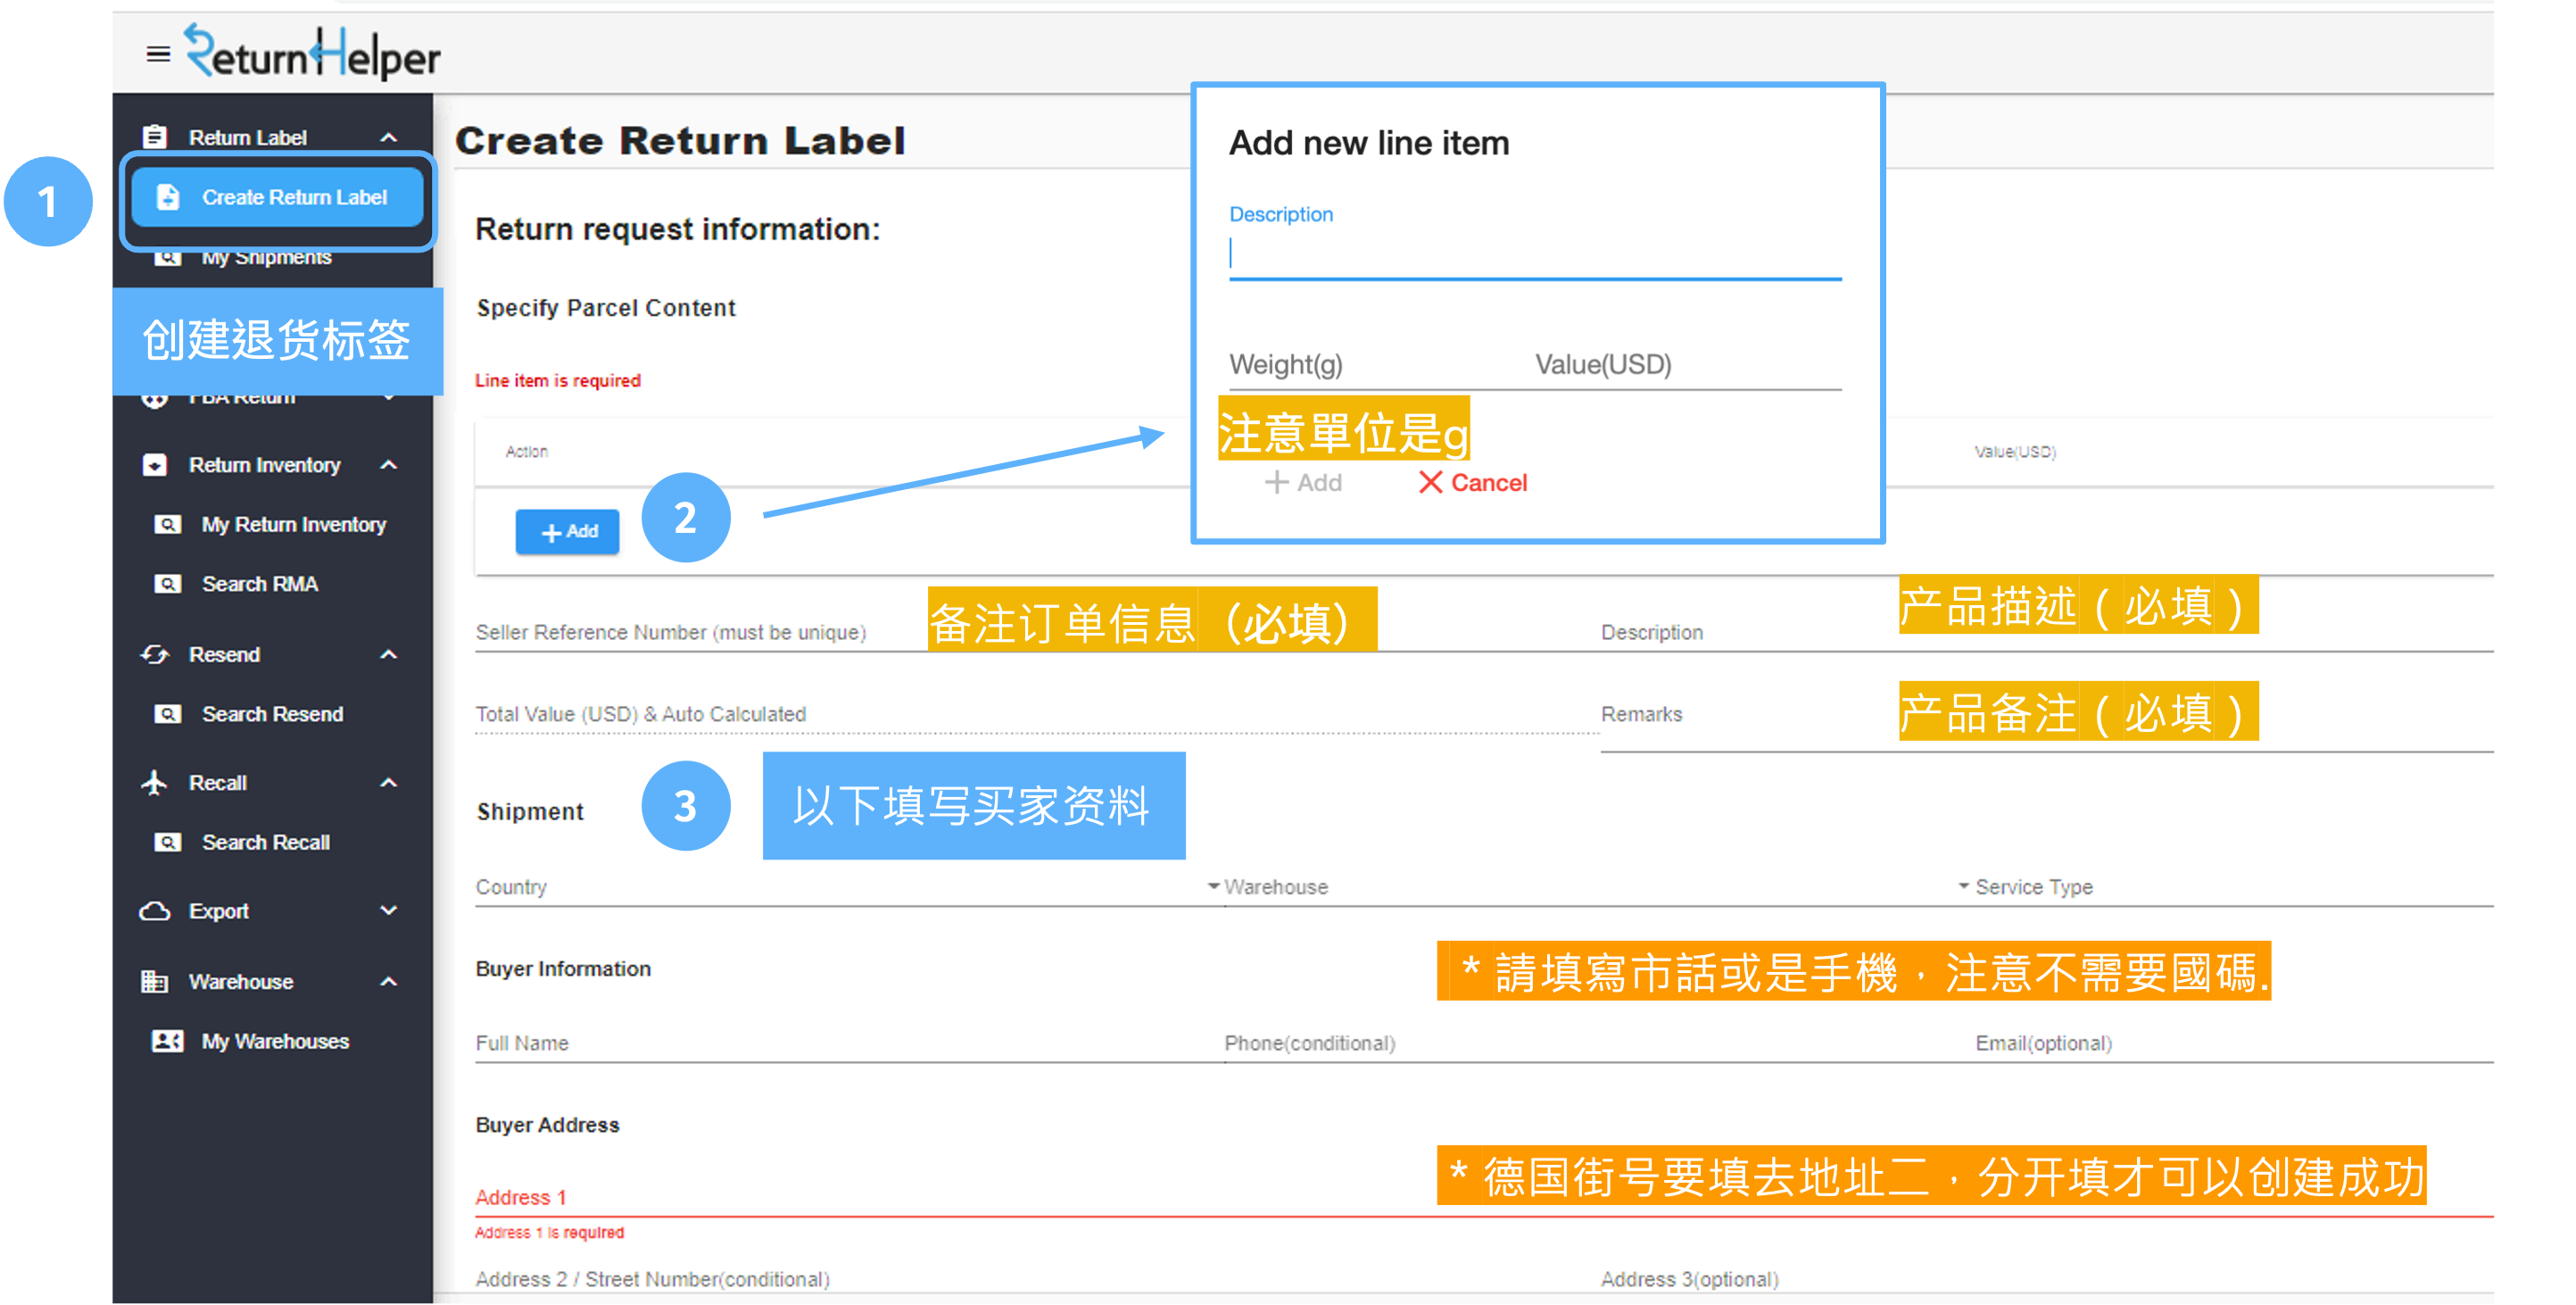Click the My Warehouses contact icon
The width and height of the screenshot is (2576, 1305).
(x=166, y=1041)
